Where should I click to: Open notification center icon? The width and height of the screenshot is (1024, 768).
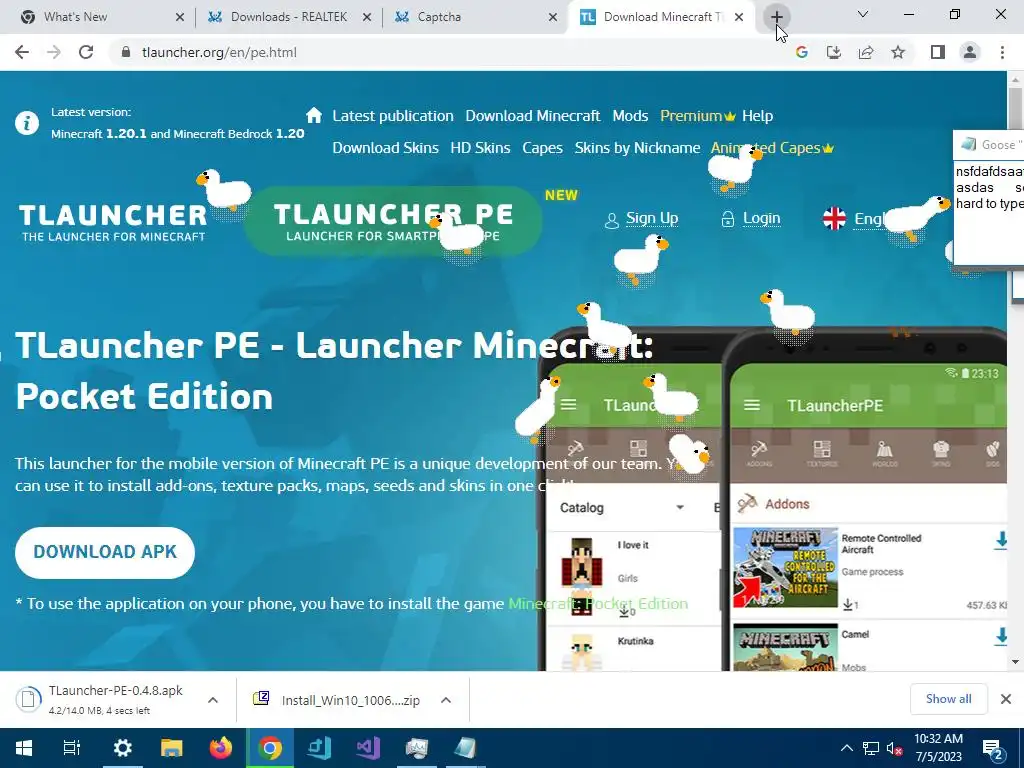coord(993,748)
